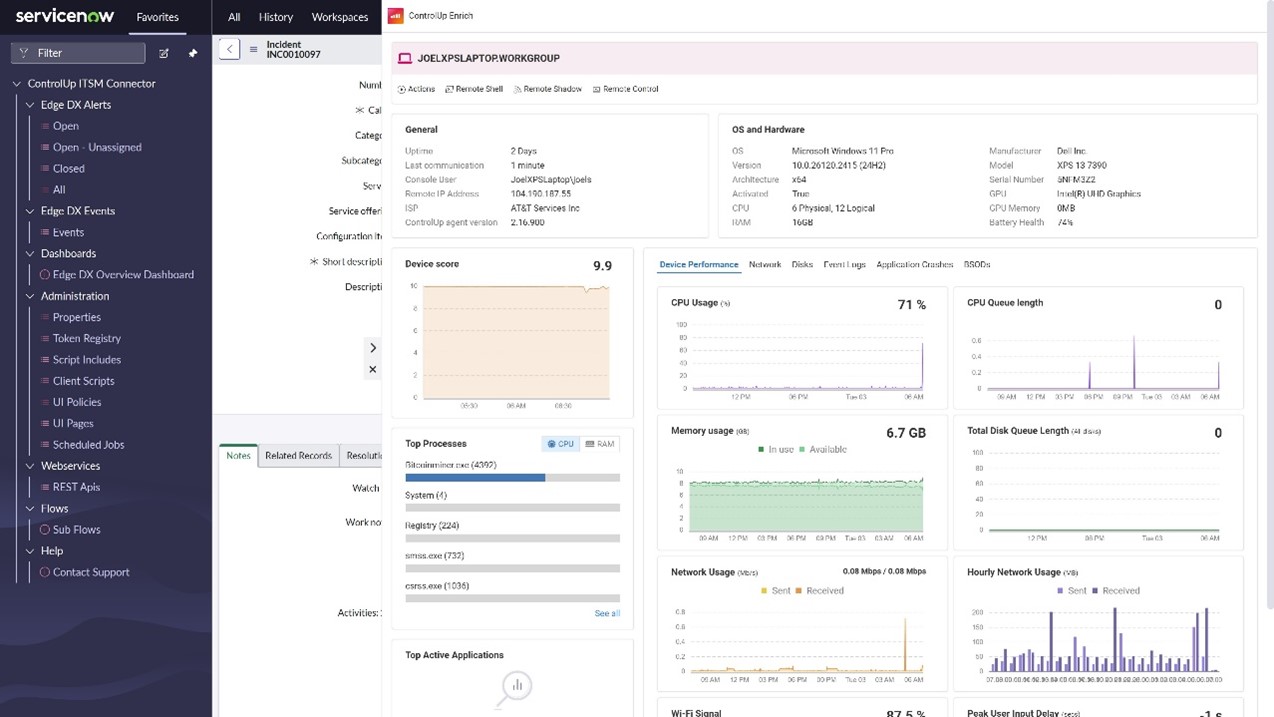Collapse the Administration section

tap(29, 296)
